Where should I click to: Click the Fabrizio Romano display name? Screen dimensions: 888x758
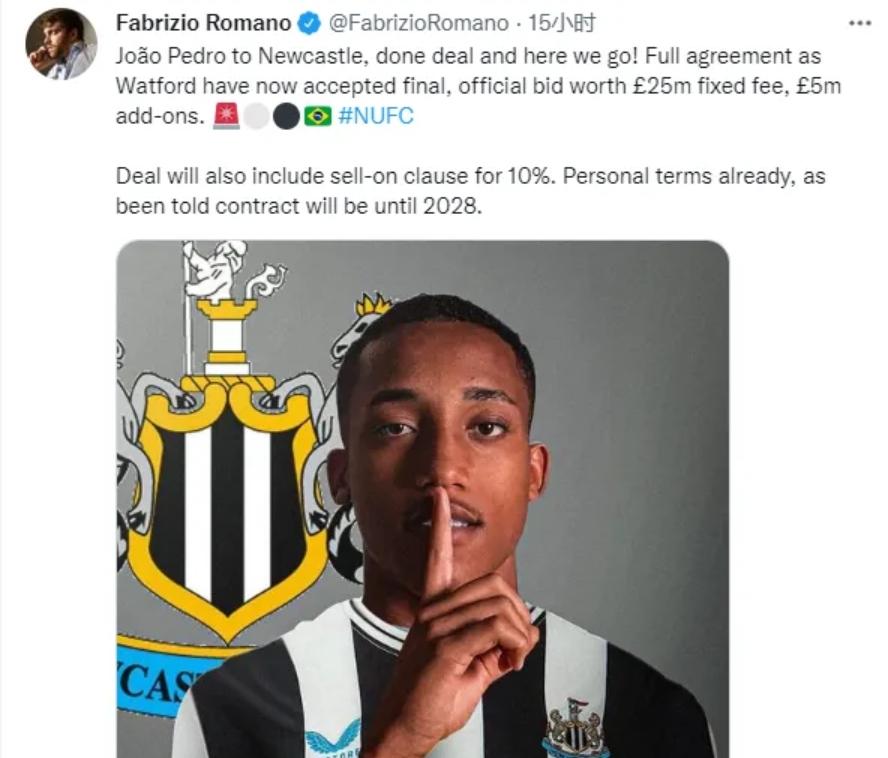pyautogui.click(x=203, y=23)
